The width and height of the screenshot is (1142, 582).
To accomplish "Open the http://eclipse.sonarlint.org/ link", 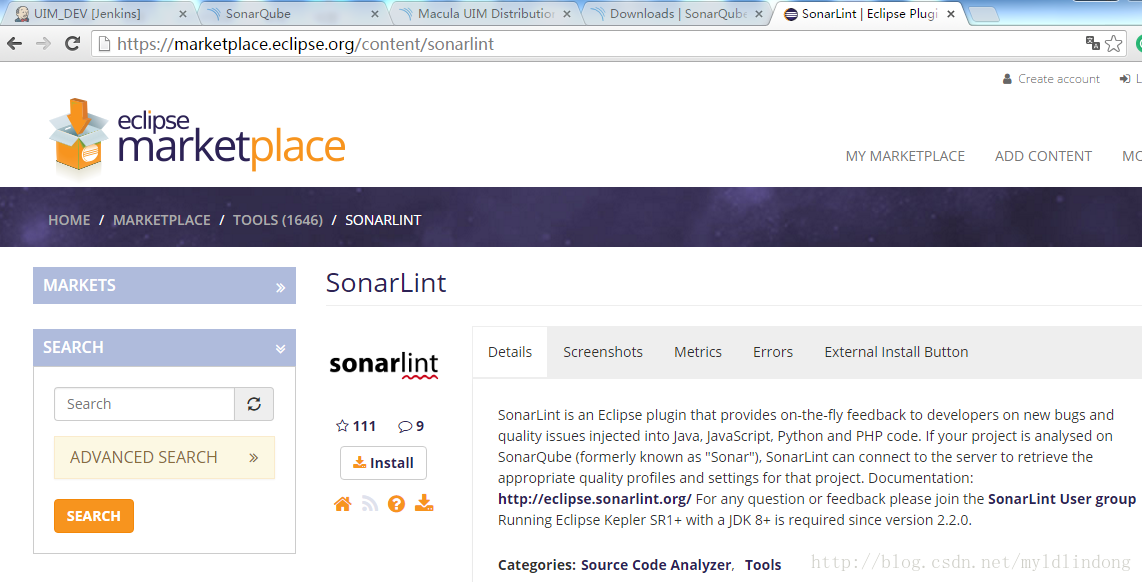I will tap(594, 499).
